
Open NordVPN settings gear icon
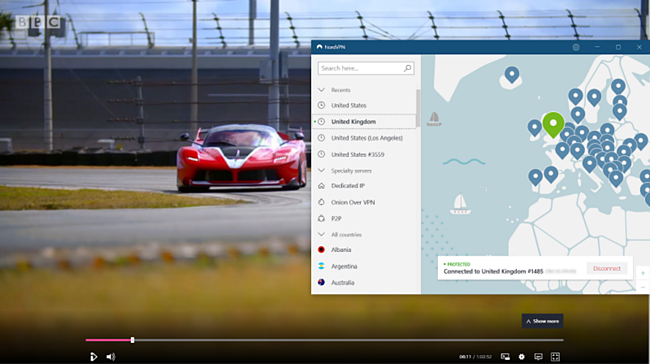[576, 47]
